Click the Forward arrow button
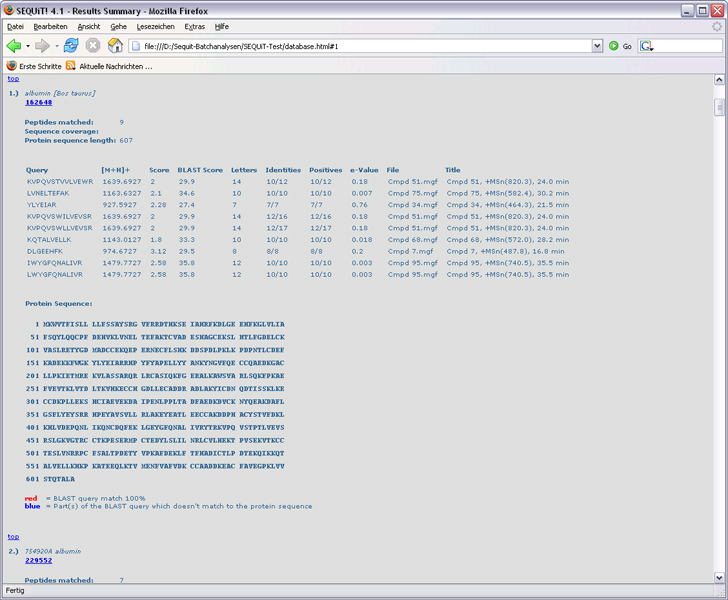The width and height of the screenshot is (728, 600). [x=41, y=46]
